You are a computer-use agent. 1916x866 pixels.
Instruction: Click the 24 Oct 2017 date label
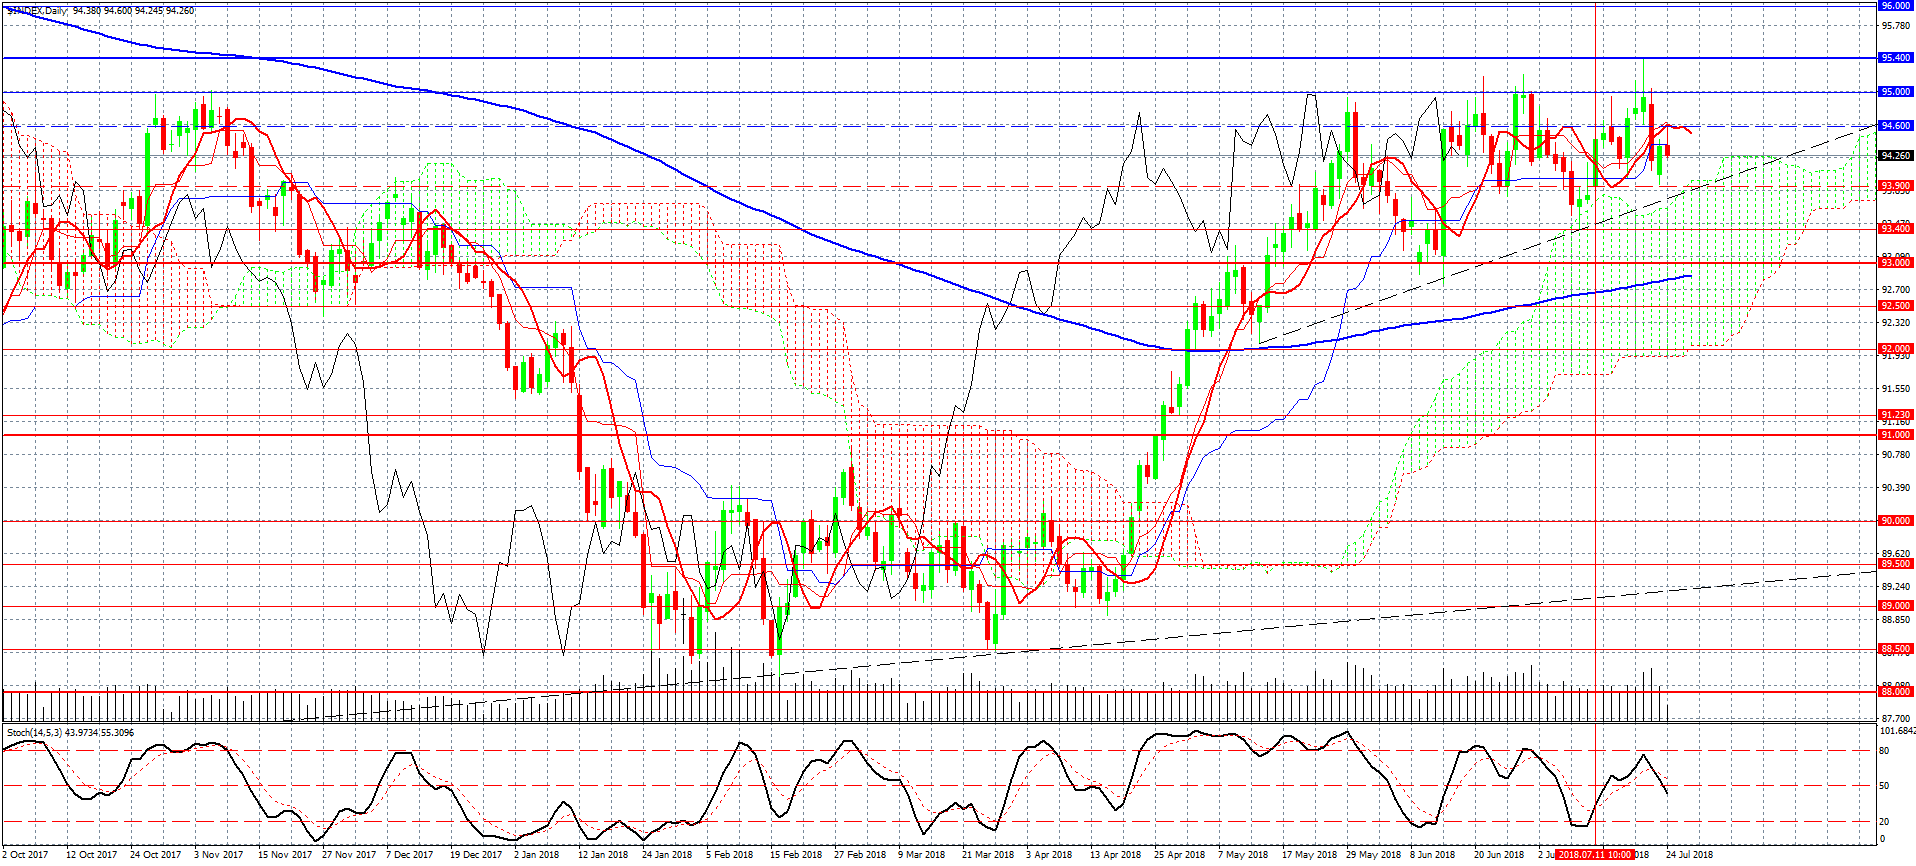(x=155, y=855)
